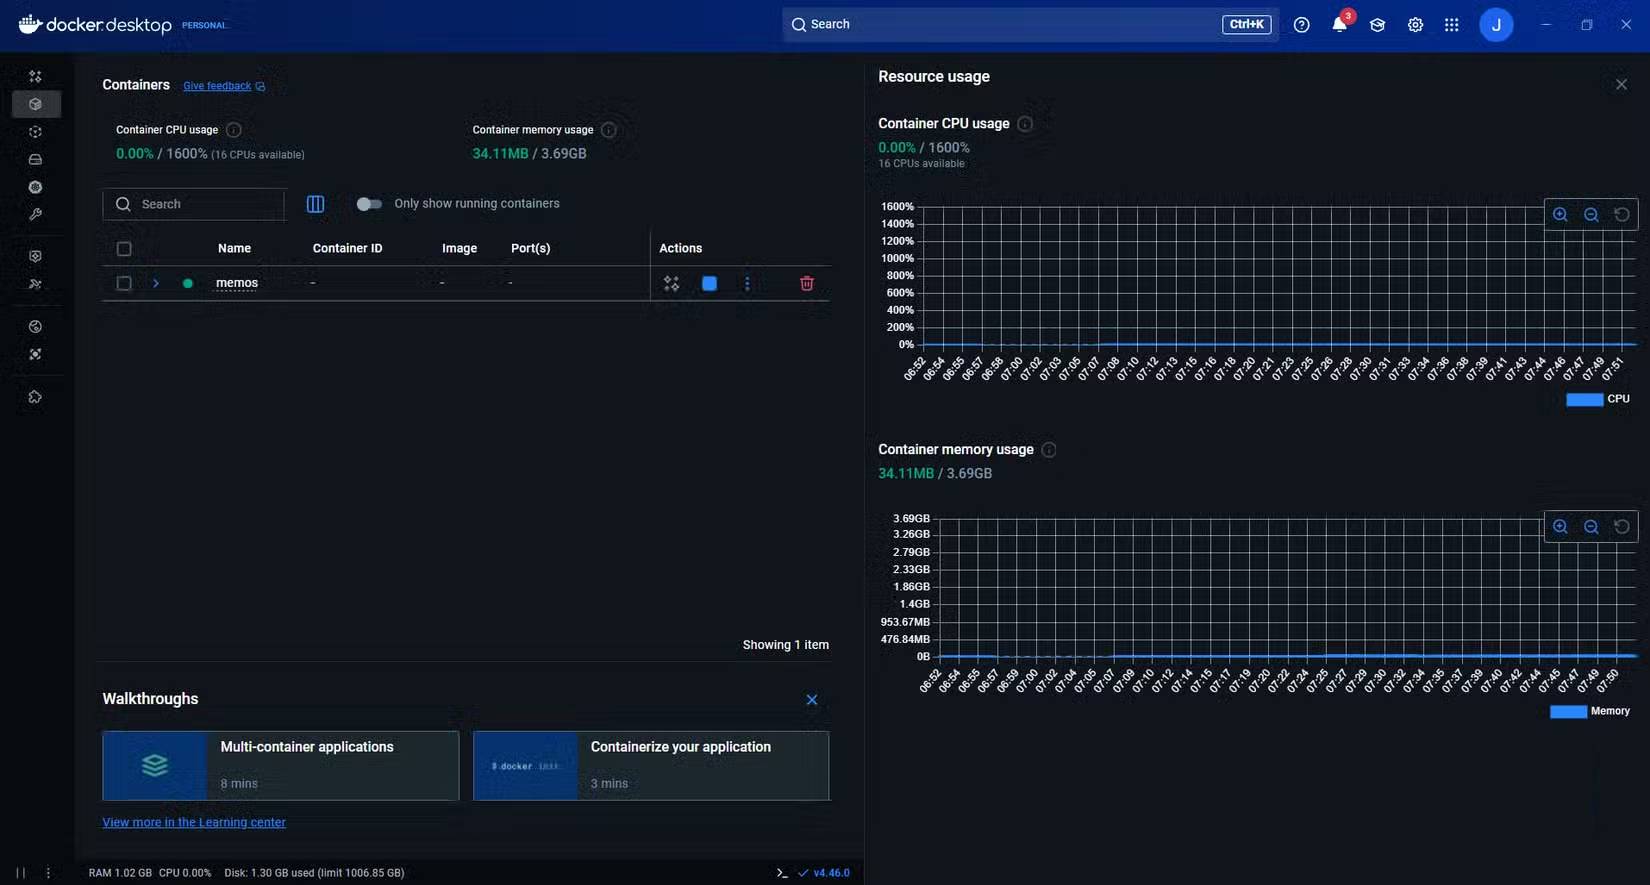The image size is (1650, 885).
Task: Open the terminal from the status bar
Action: point(782,873)
